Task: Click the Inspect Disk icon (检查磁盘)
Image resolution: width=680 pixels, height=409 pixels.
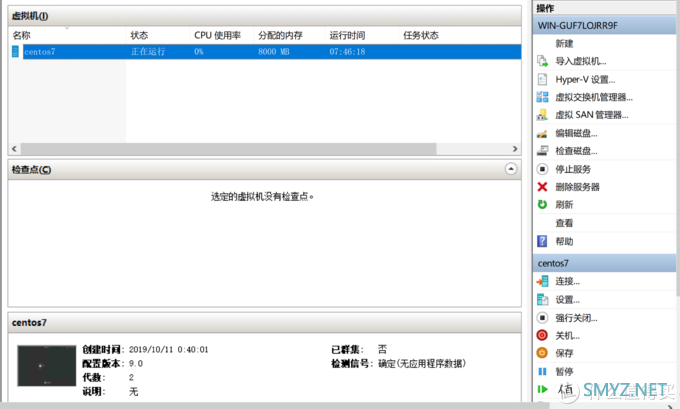Action: [542, 151]
